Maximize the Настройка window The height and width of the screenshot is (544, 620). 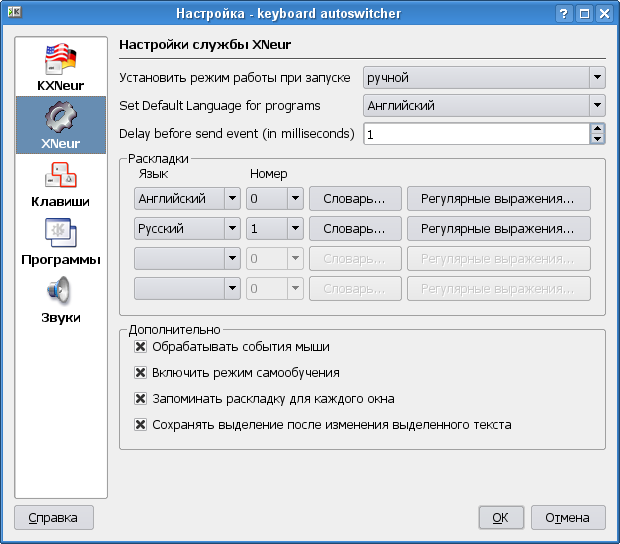click(x=584, y=14)
